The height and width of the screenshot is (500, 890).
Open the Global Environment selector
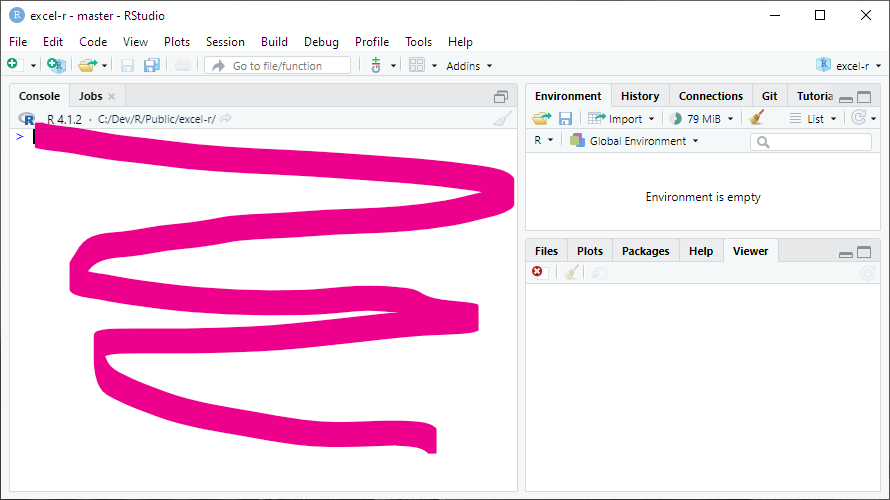click(634, 141)
